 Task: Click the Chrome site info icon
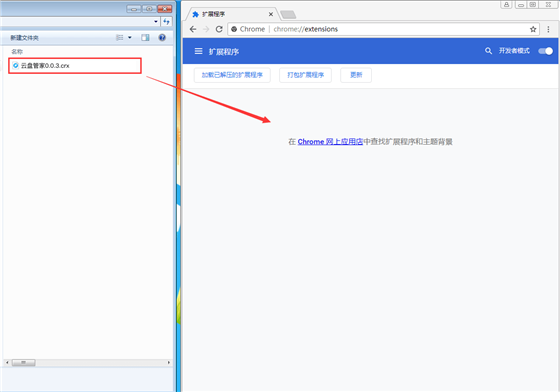pos(234,29)
